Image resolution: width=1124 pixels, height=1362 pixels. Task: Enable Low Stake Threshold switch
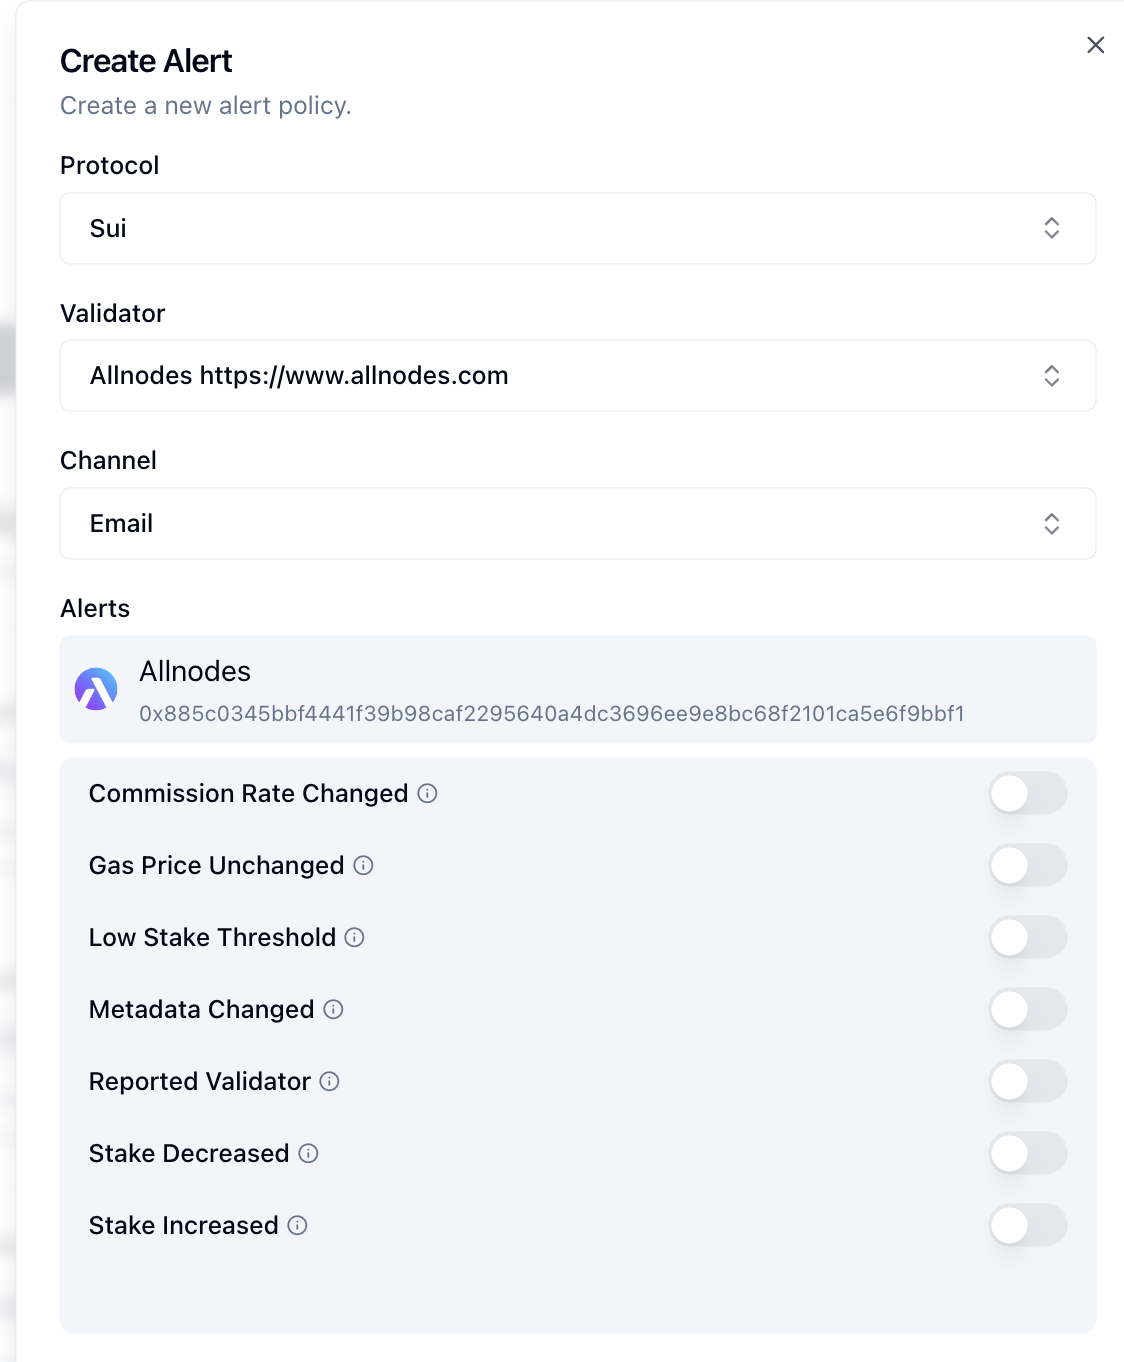click(1028, 938)
